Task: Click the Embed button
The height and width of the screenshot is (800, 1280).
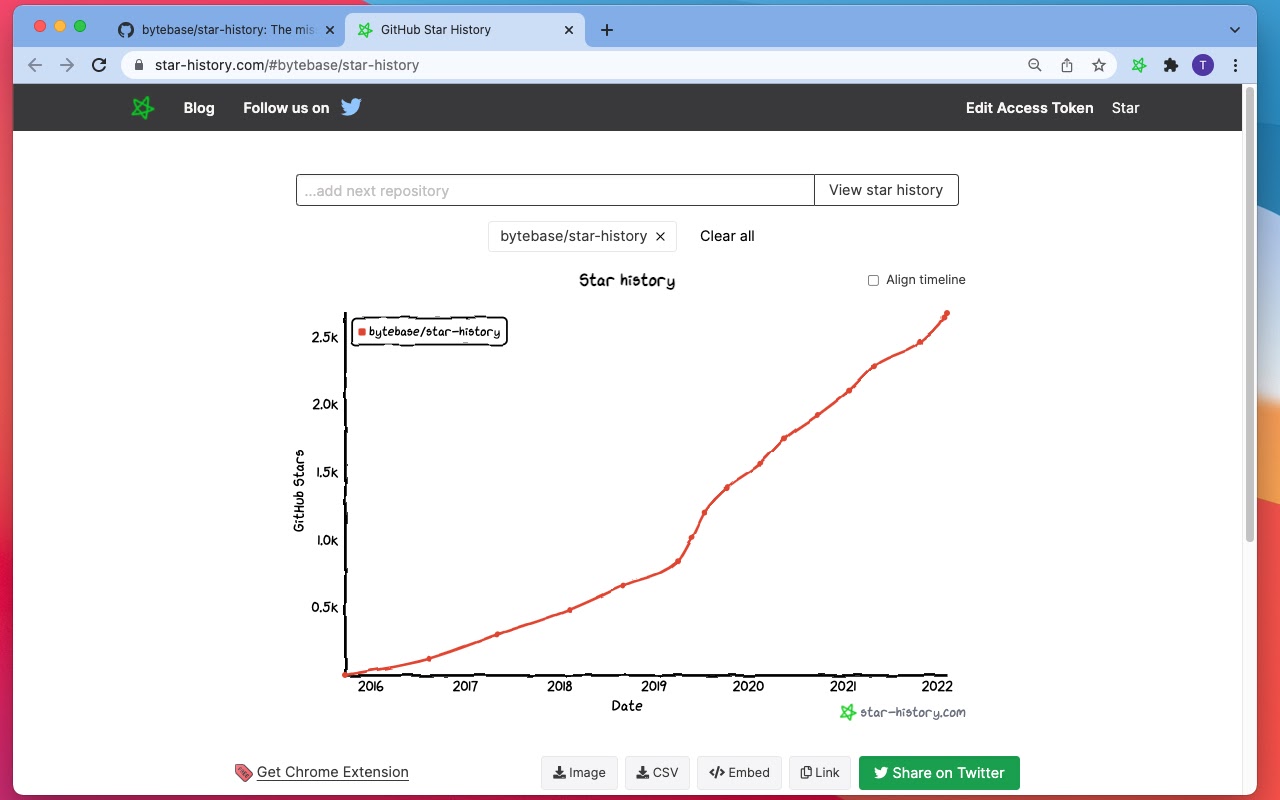Action: point(739,773)
